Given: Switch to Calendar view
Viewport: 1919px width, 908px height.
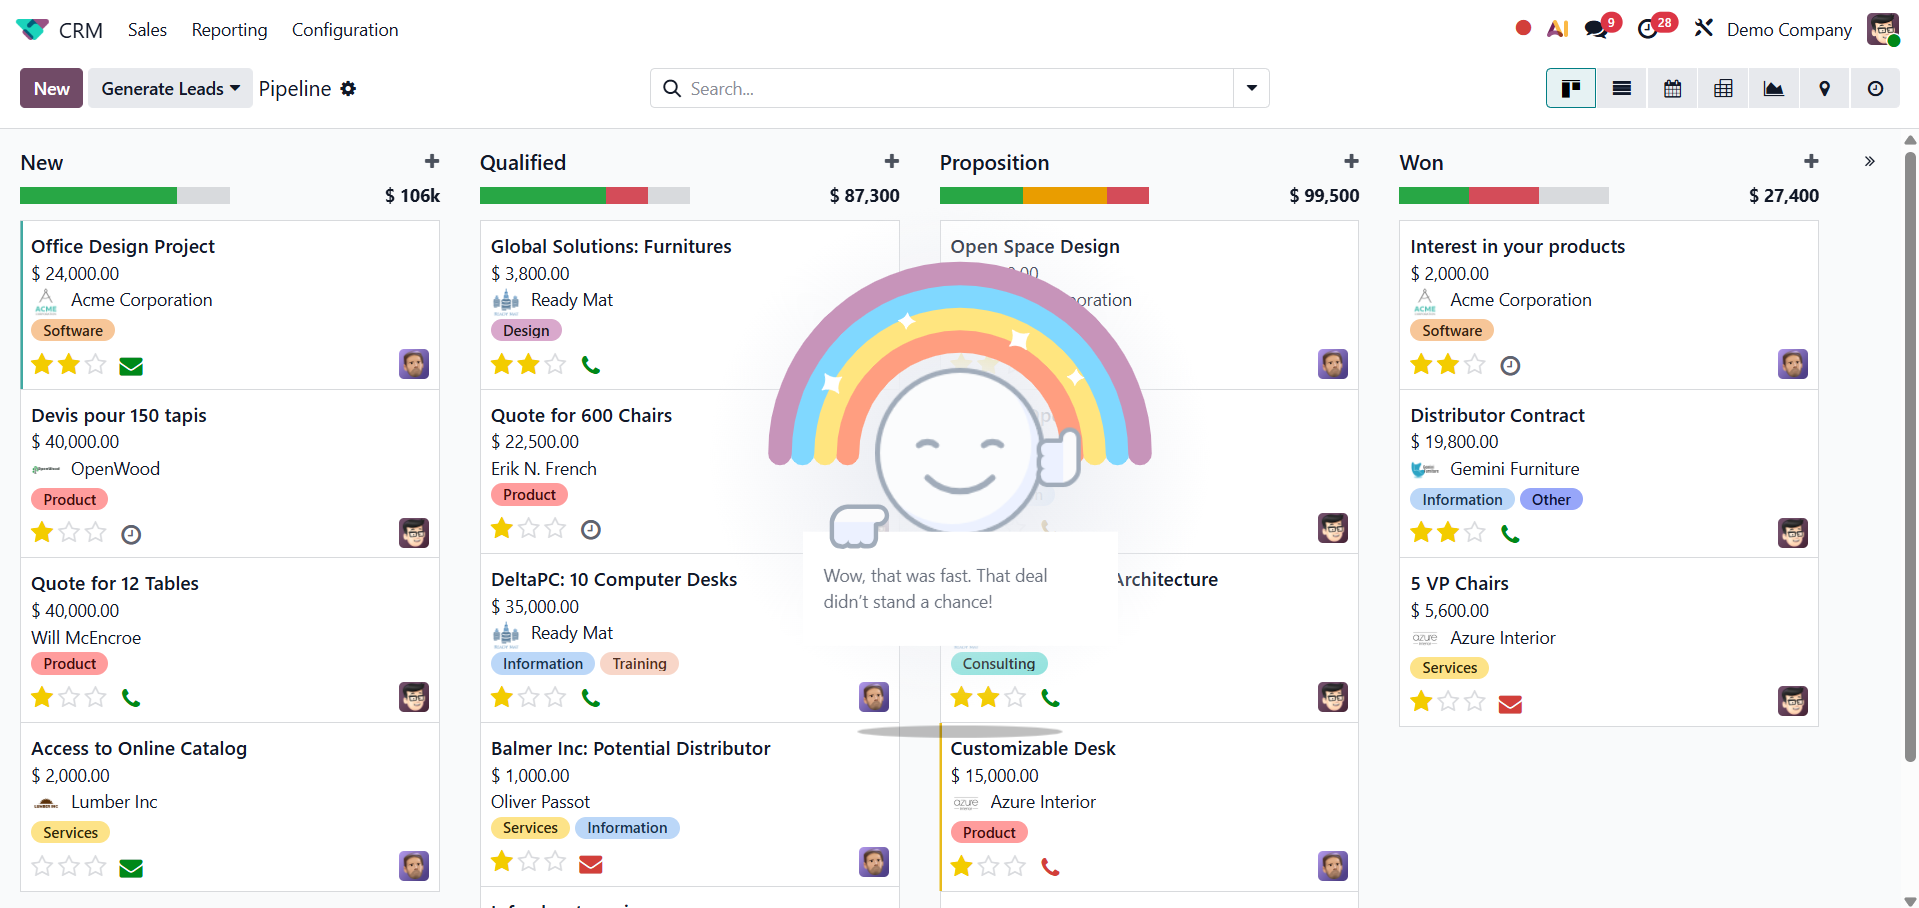Looking at the screenshot, I should coord(1672,89).
